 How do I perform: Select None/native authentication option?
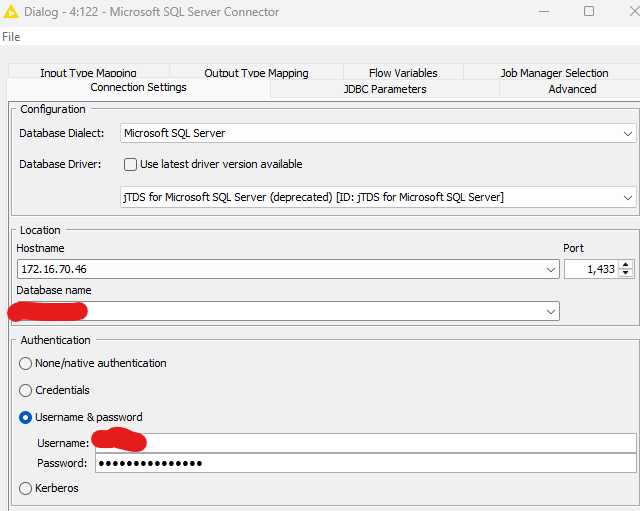point(25,363)
